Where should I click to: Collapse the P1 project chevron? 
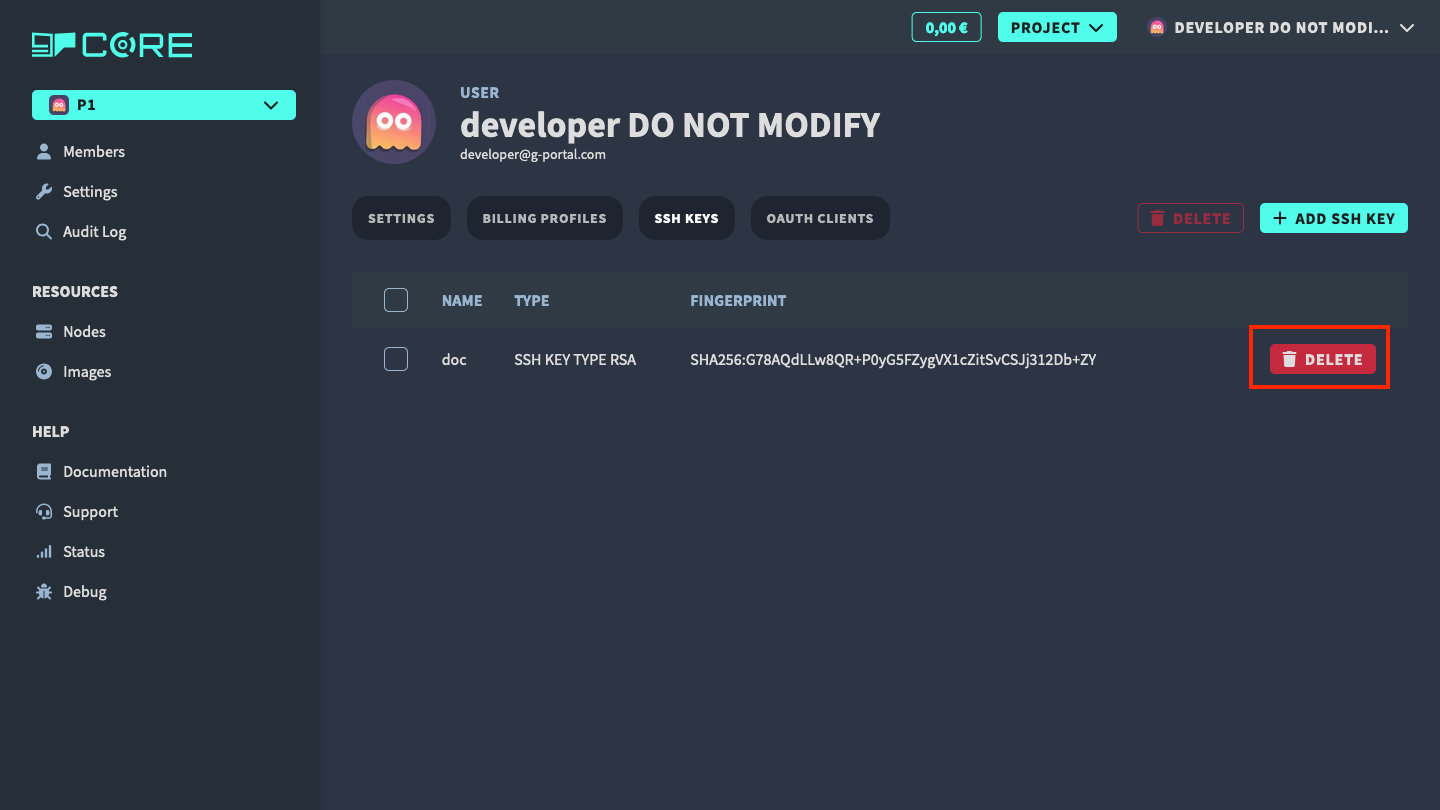click(x=269, y=104)
